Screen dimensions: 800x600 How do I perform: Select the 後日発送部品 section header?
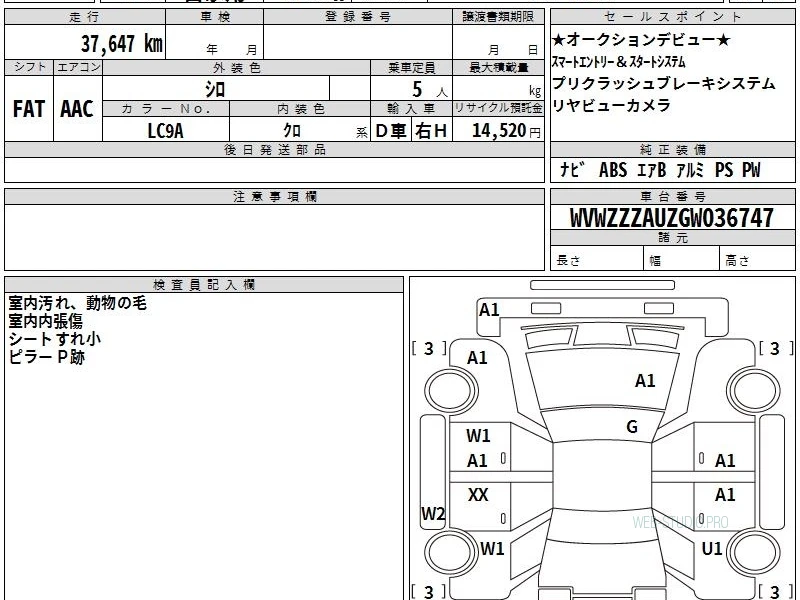274,149
